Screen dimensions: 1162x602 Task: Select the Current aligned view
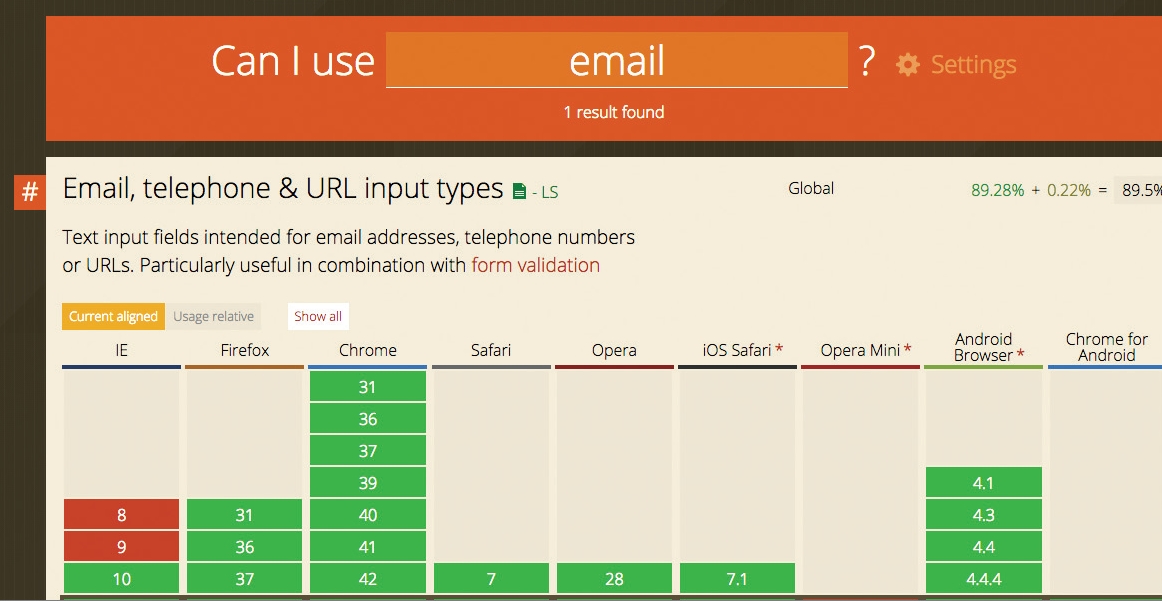[x=113, y=317]
